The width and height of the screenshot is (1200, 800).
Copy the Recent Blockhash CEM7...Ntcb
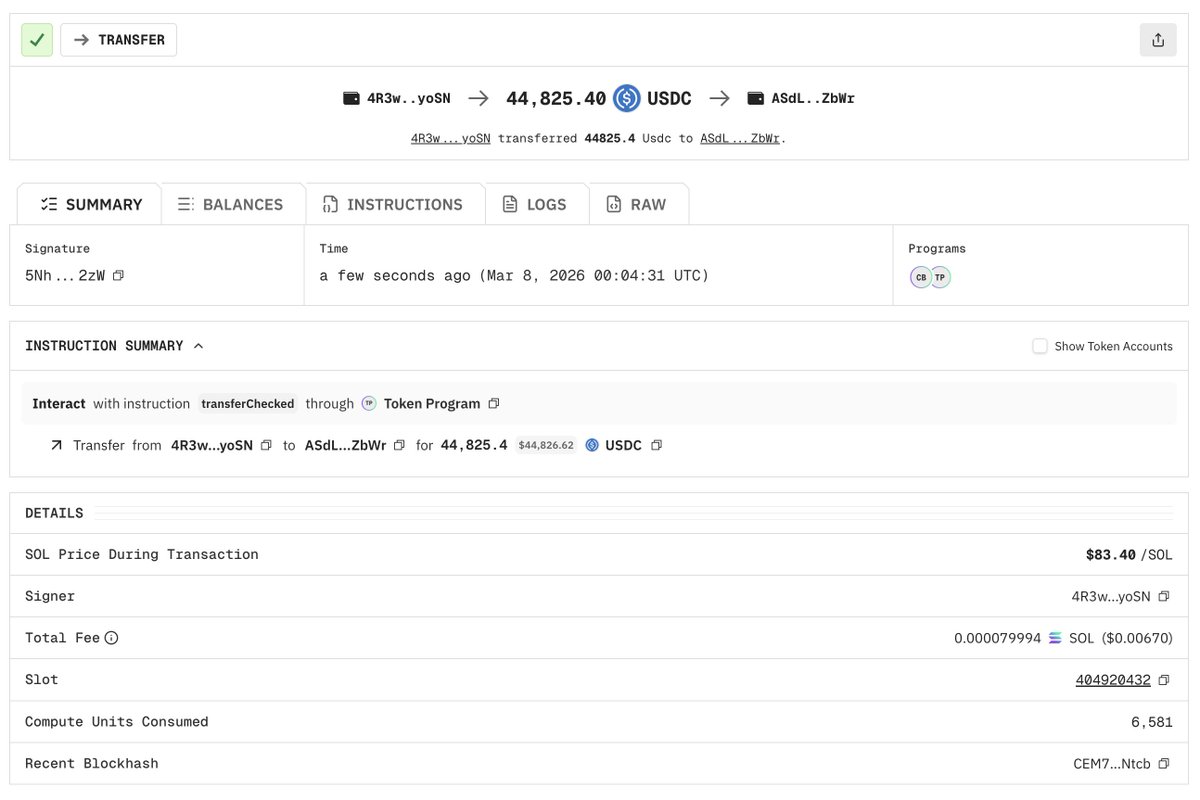(x=1163, y=763)
